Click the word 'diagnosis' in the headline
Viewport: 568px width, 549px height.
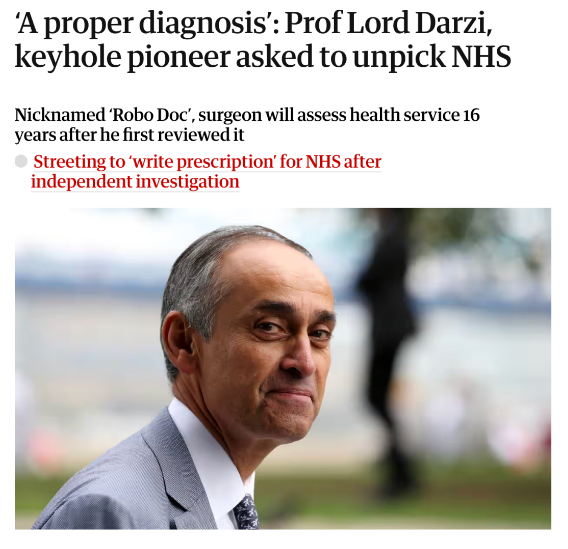(202, 25)
